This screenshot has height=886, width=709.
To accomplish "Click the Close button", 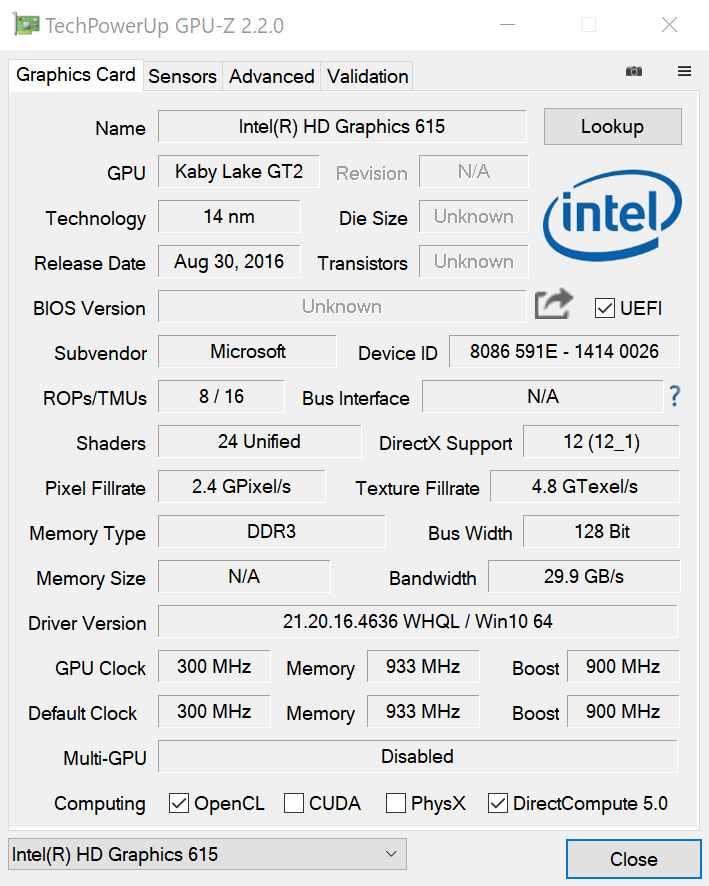I will [x=633, y=859].
